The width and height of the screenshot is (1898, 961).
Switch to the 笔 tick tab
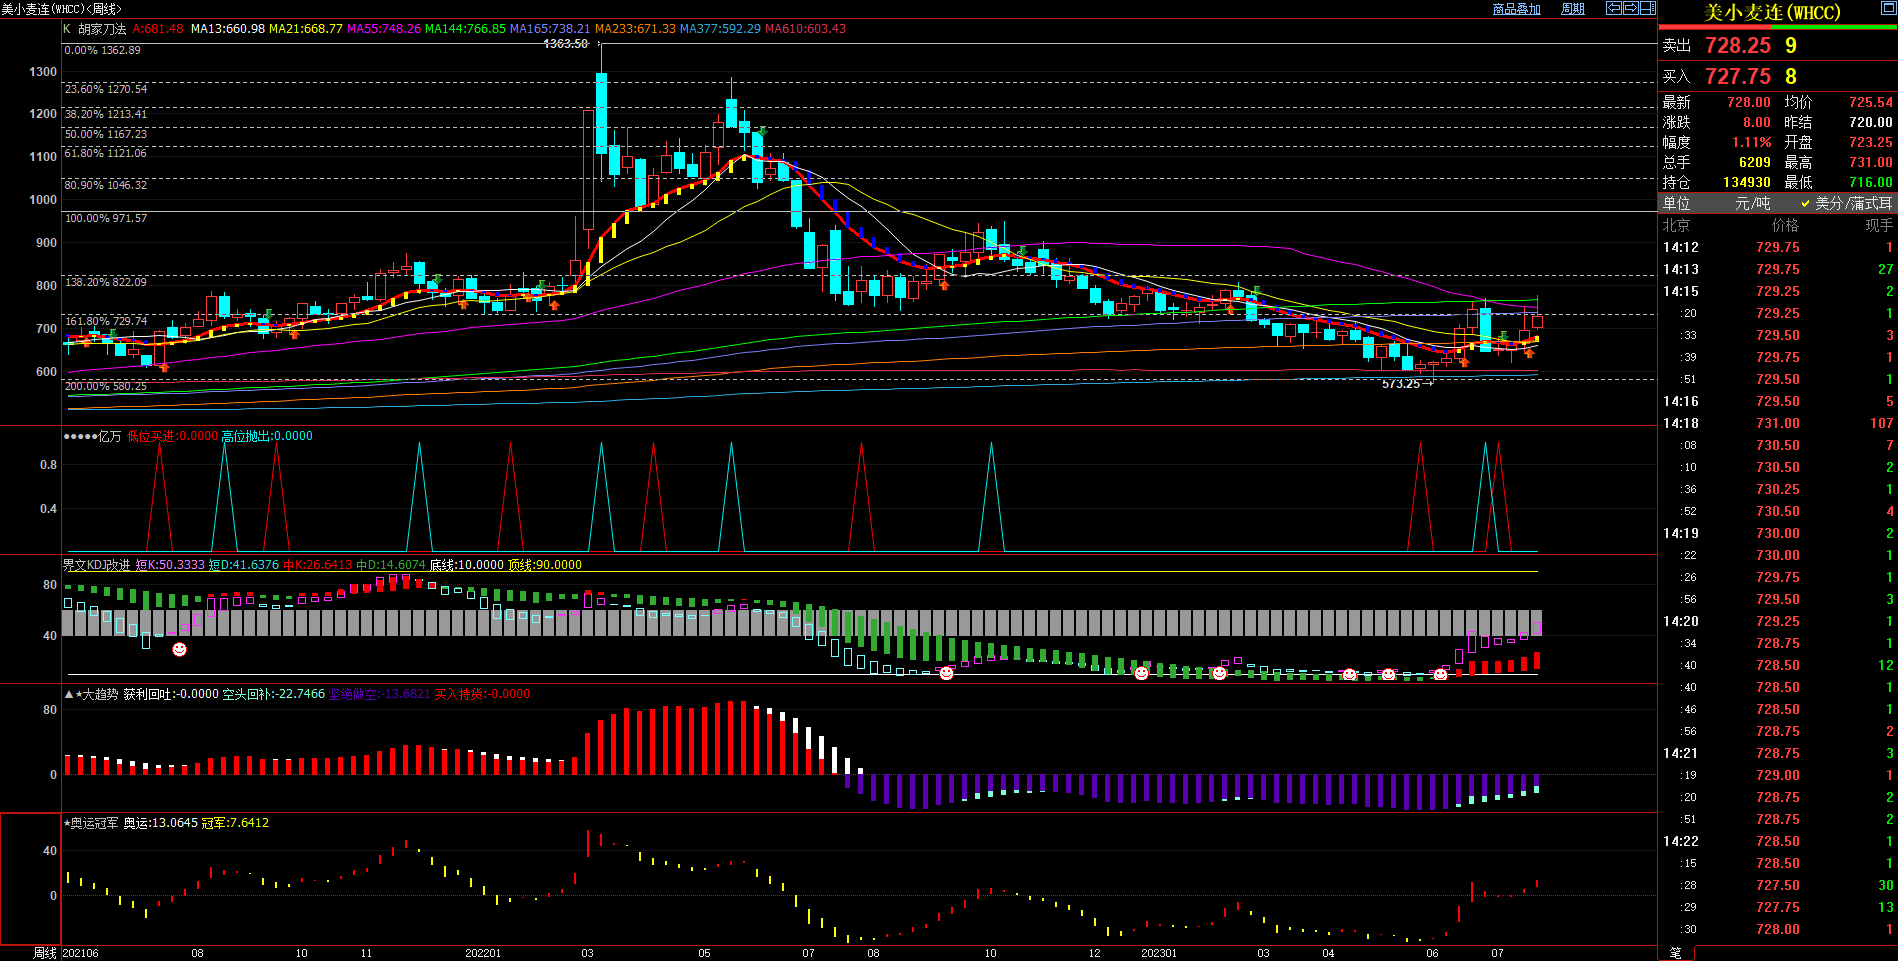click(x=1676, y=953)
